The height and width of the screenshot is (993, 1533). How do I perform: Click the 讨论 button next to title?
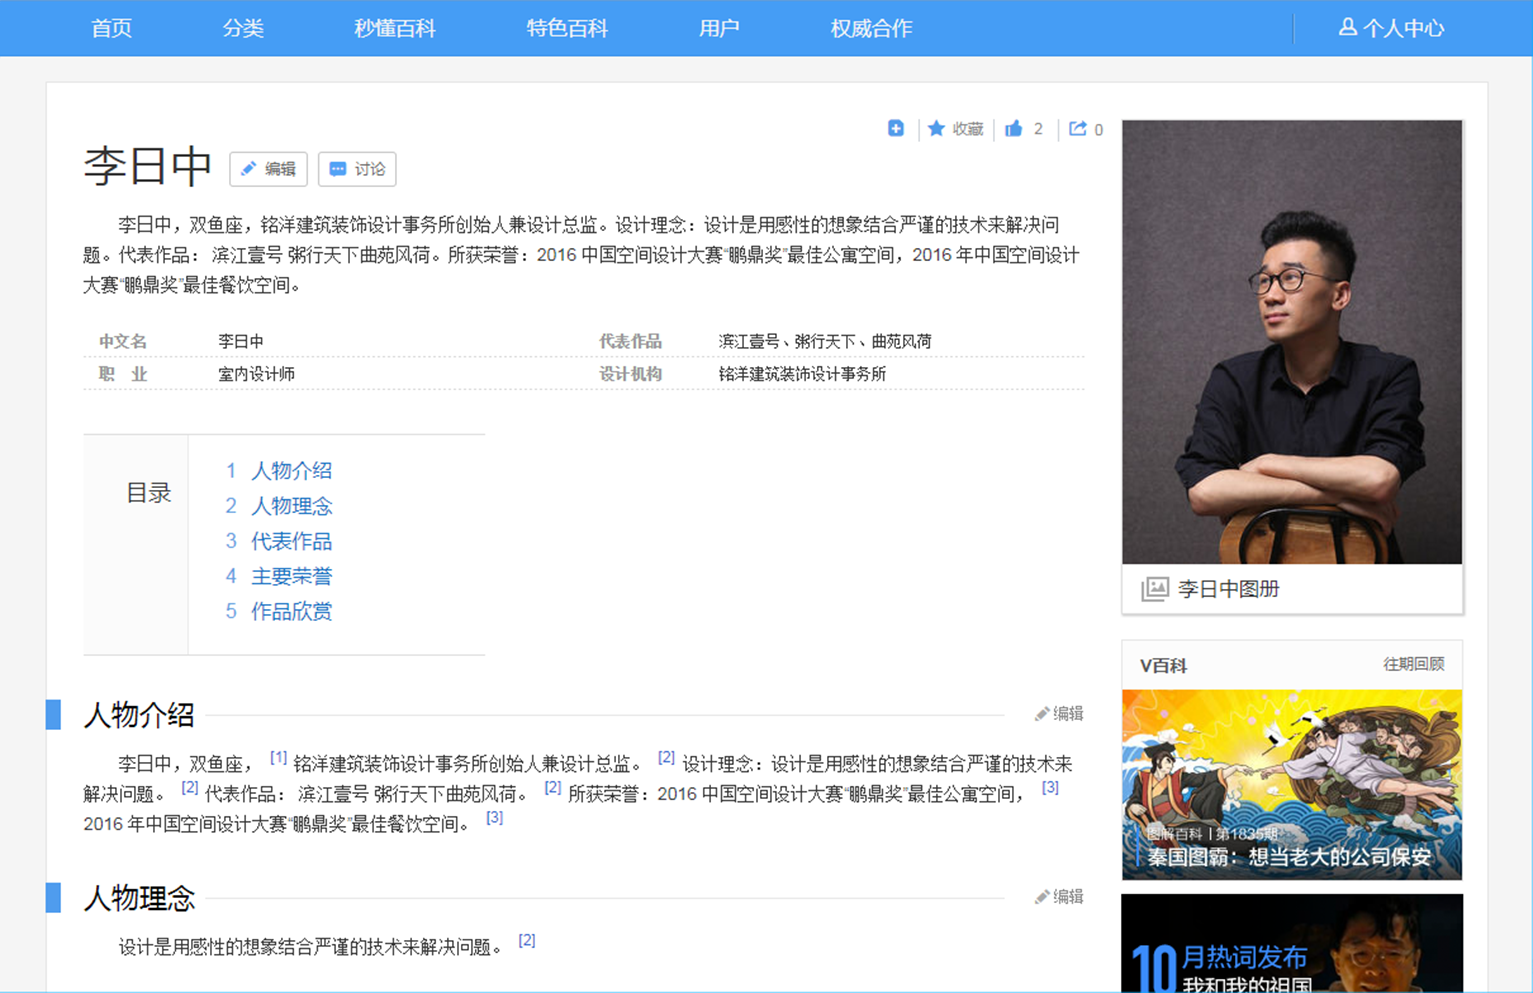357,169
